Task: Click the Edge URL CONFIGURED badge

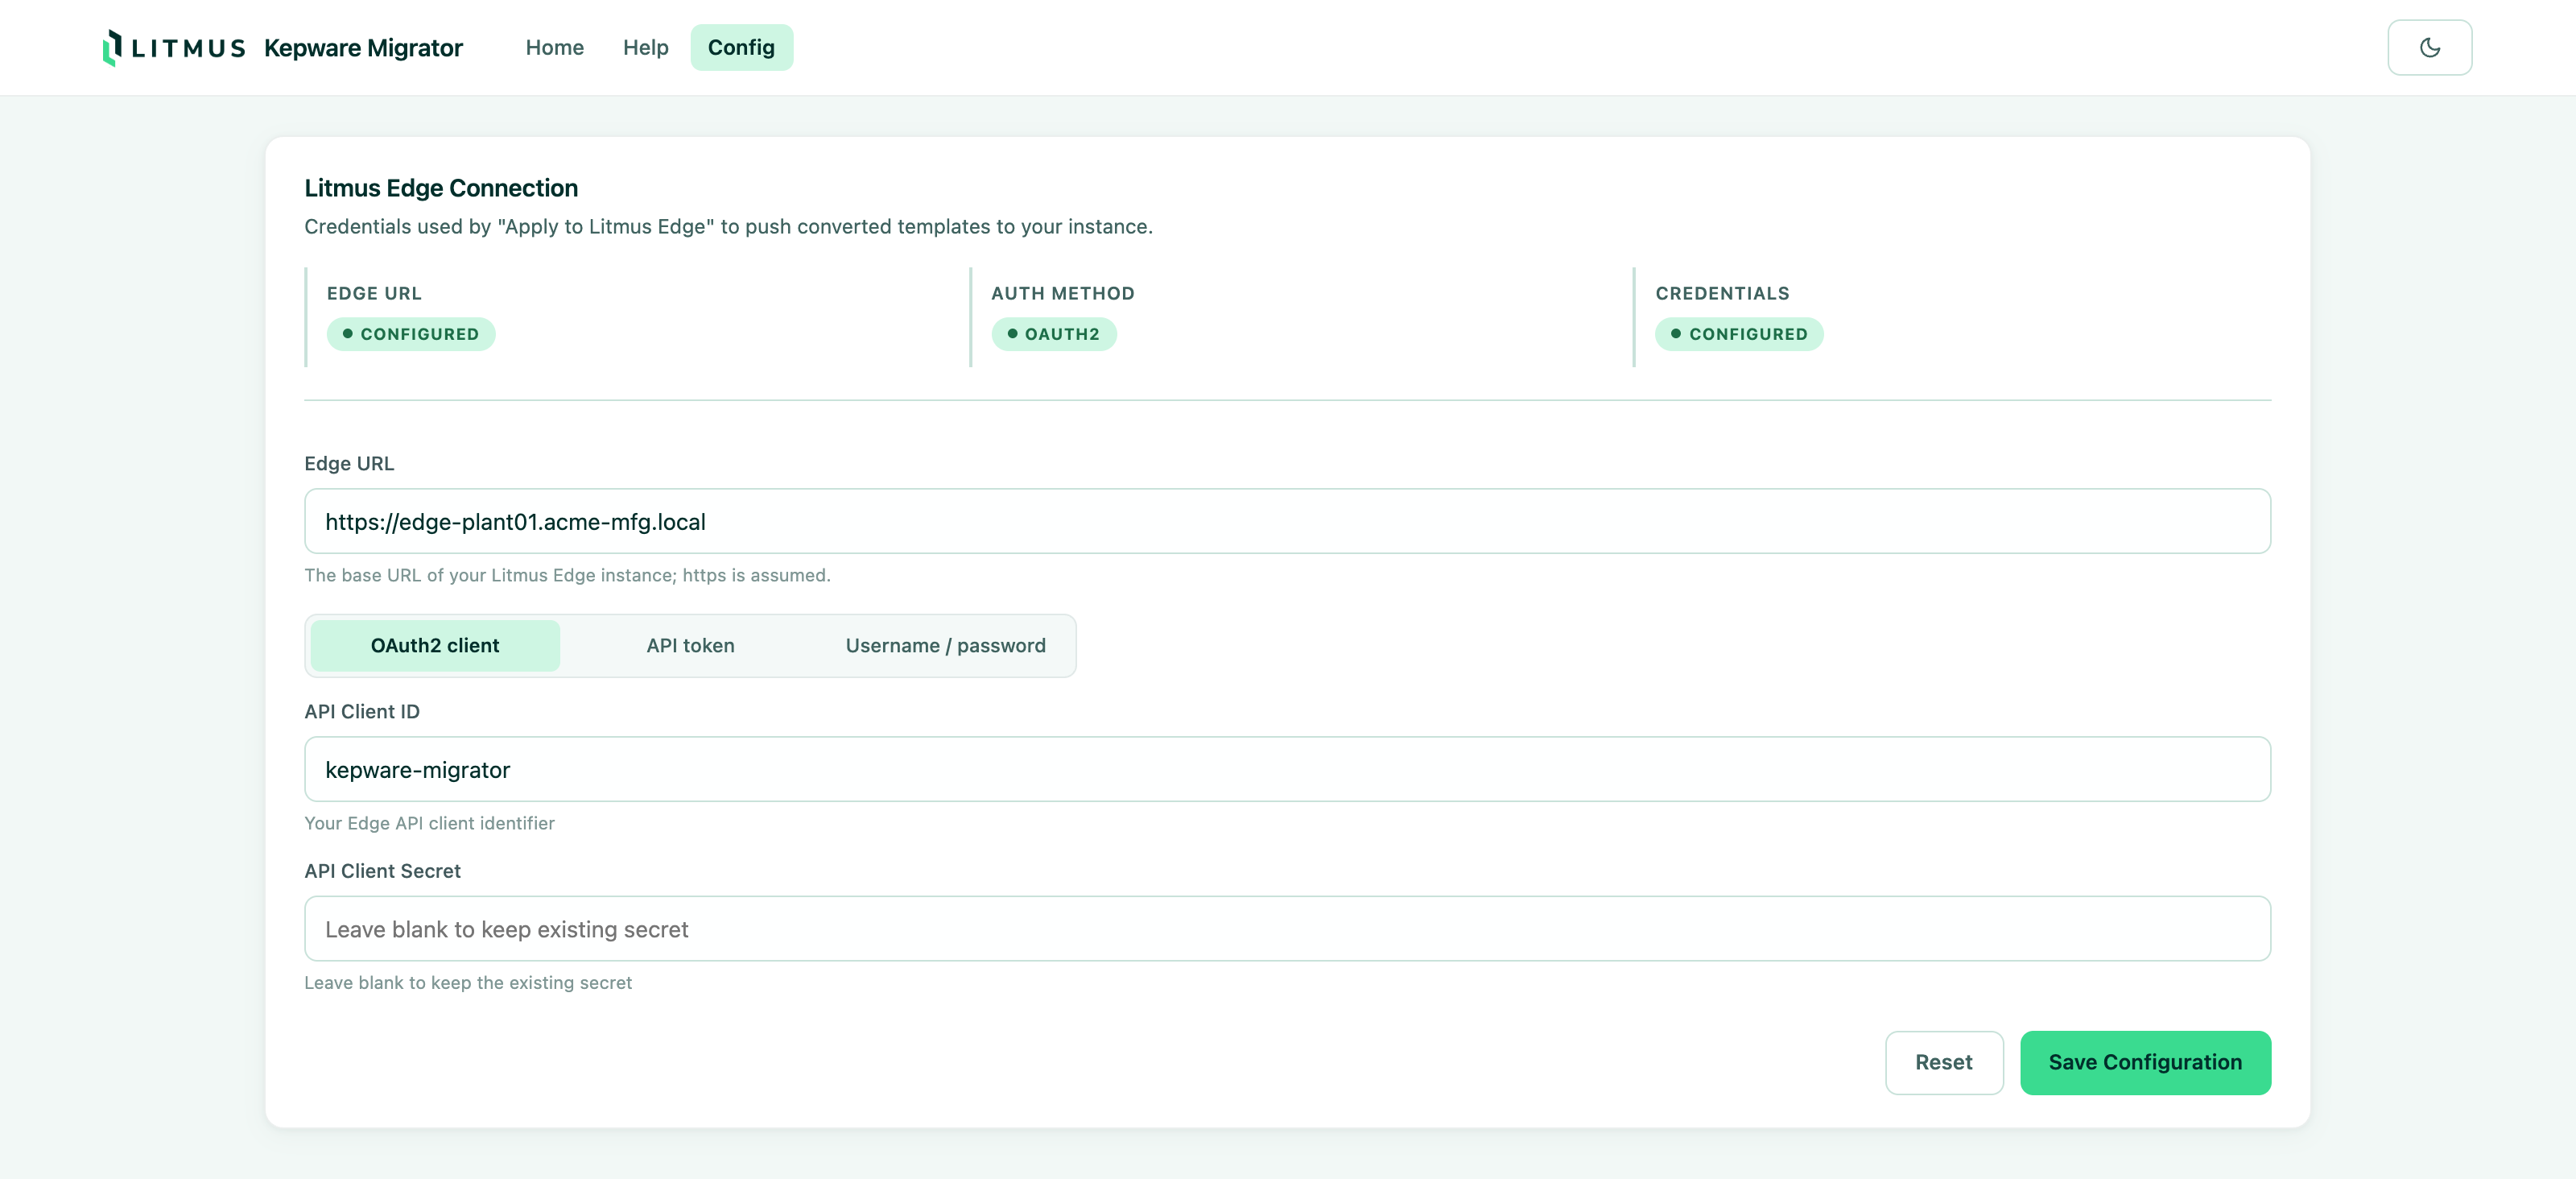Action: [x=411, y=334]
